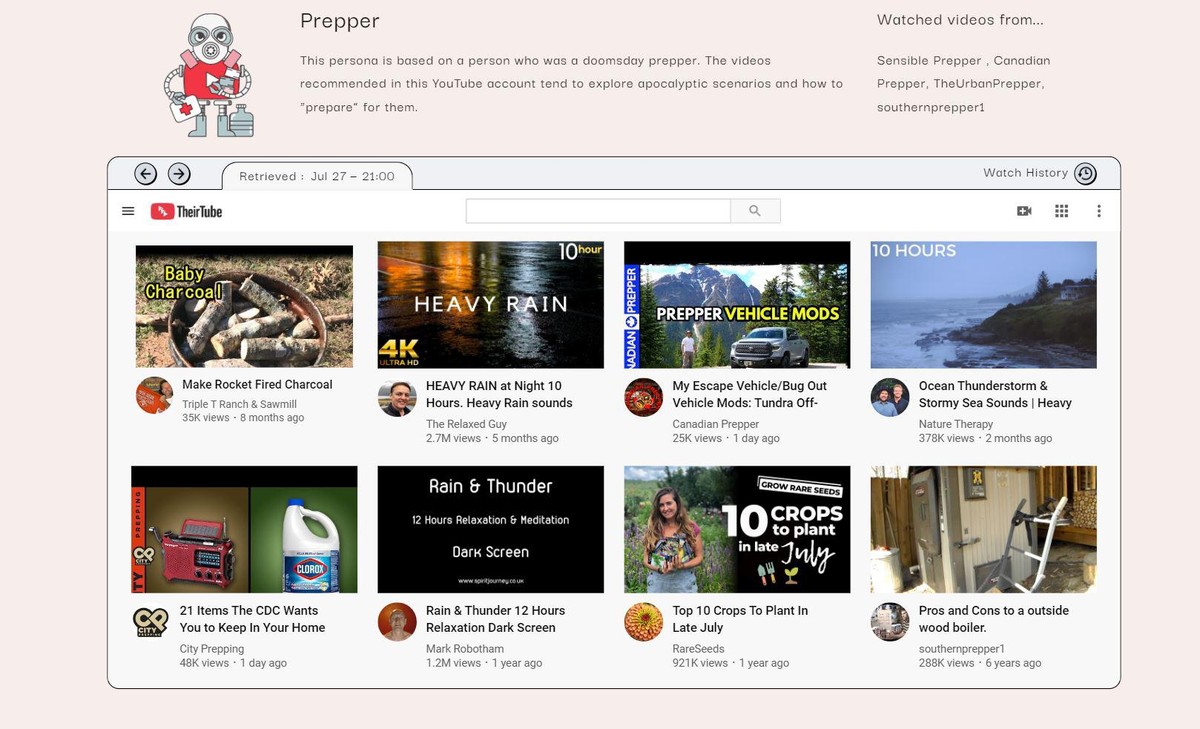Click channel name Nature Therapy
The image size is (1200, 729).
point(955,424)
